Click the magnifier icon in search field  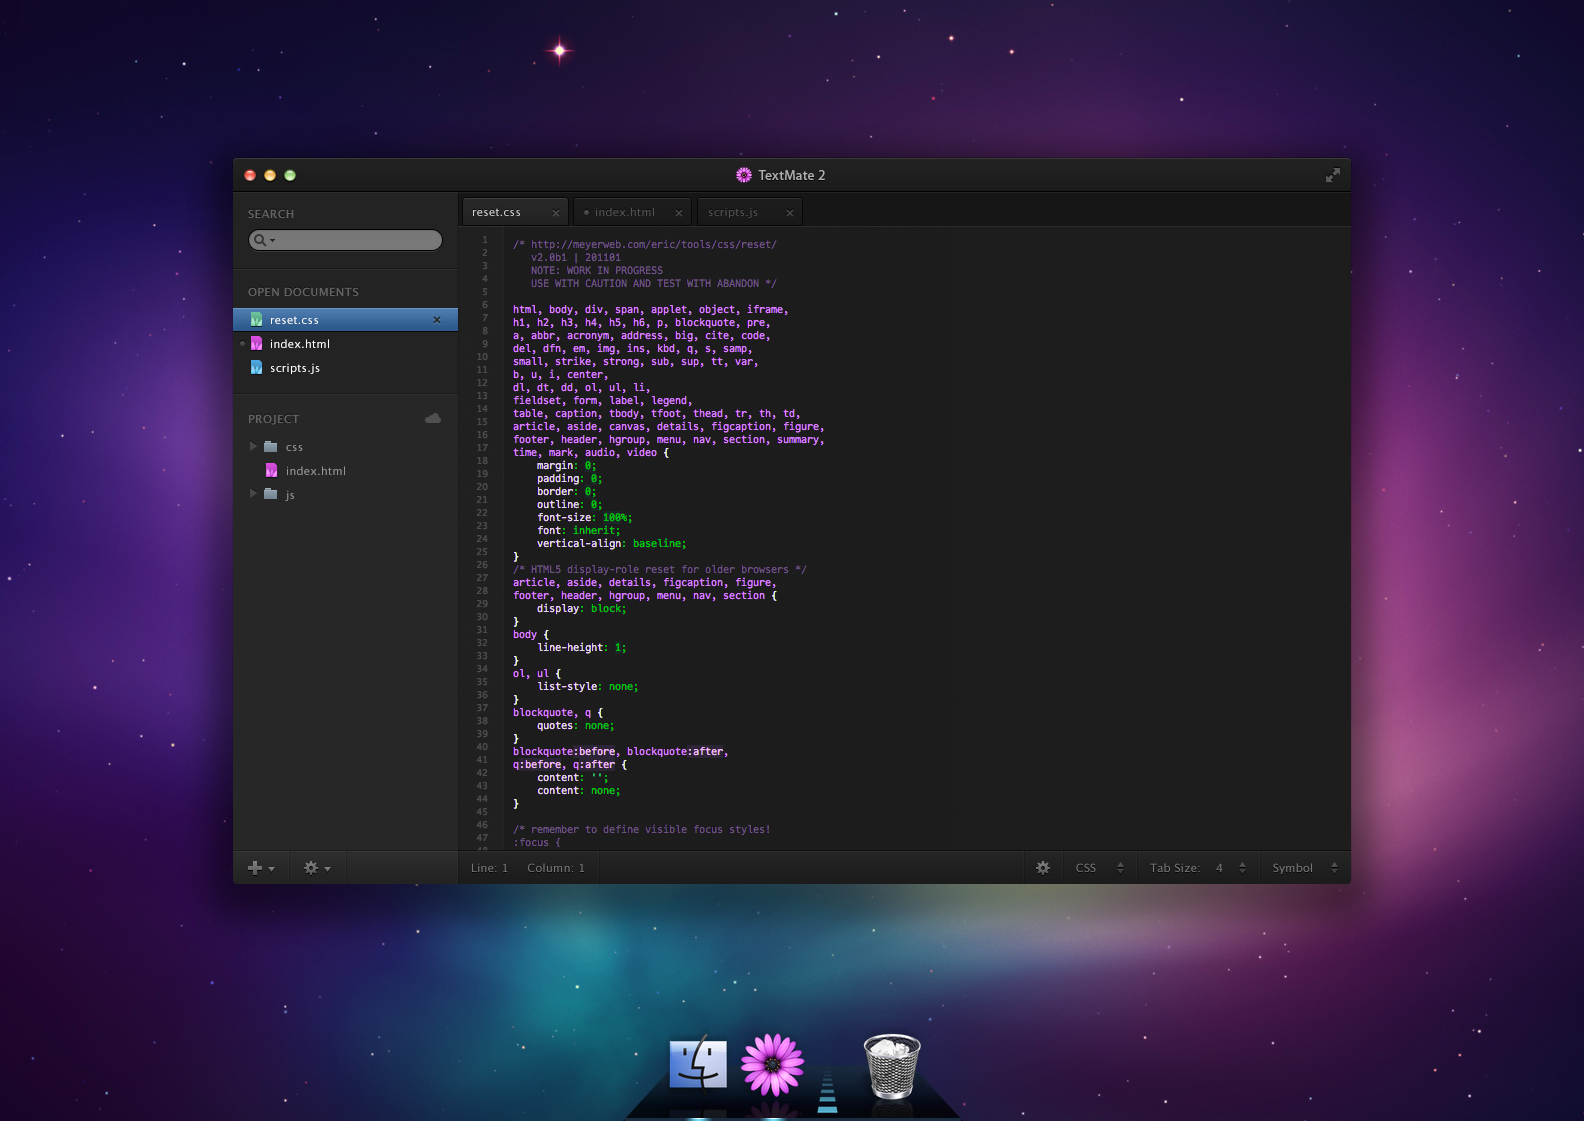click(x=260, y=240)
